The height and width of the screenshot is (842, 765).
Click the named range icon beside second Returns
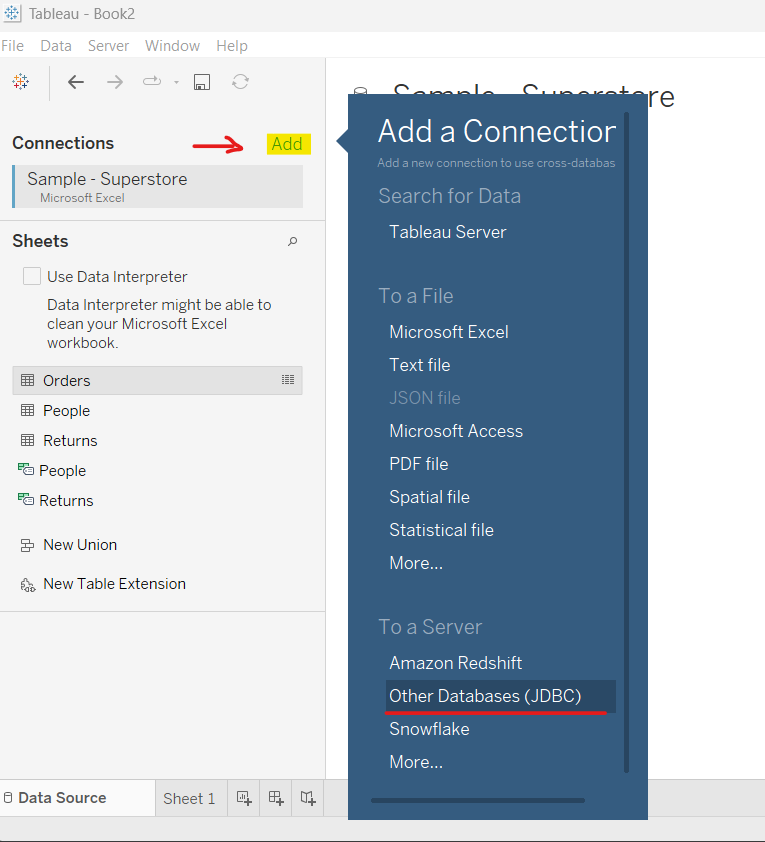26,500
